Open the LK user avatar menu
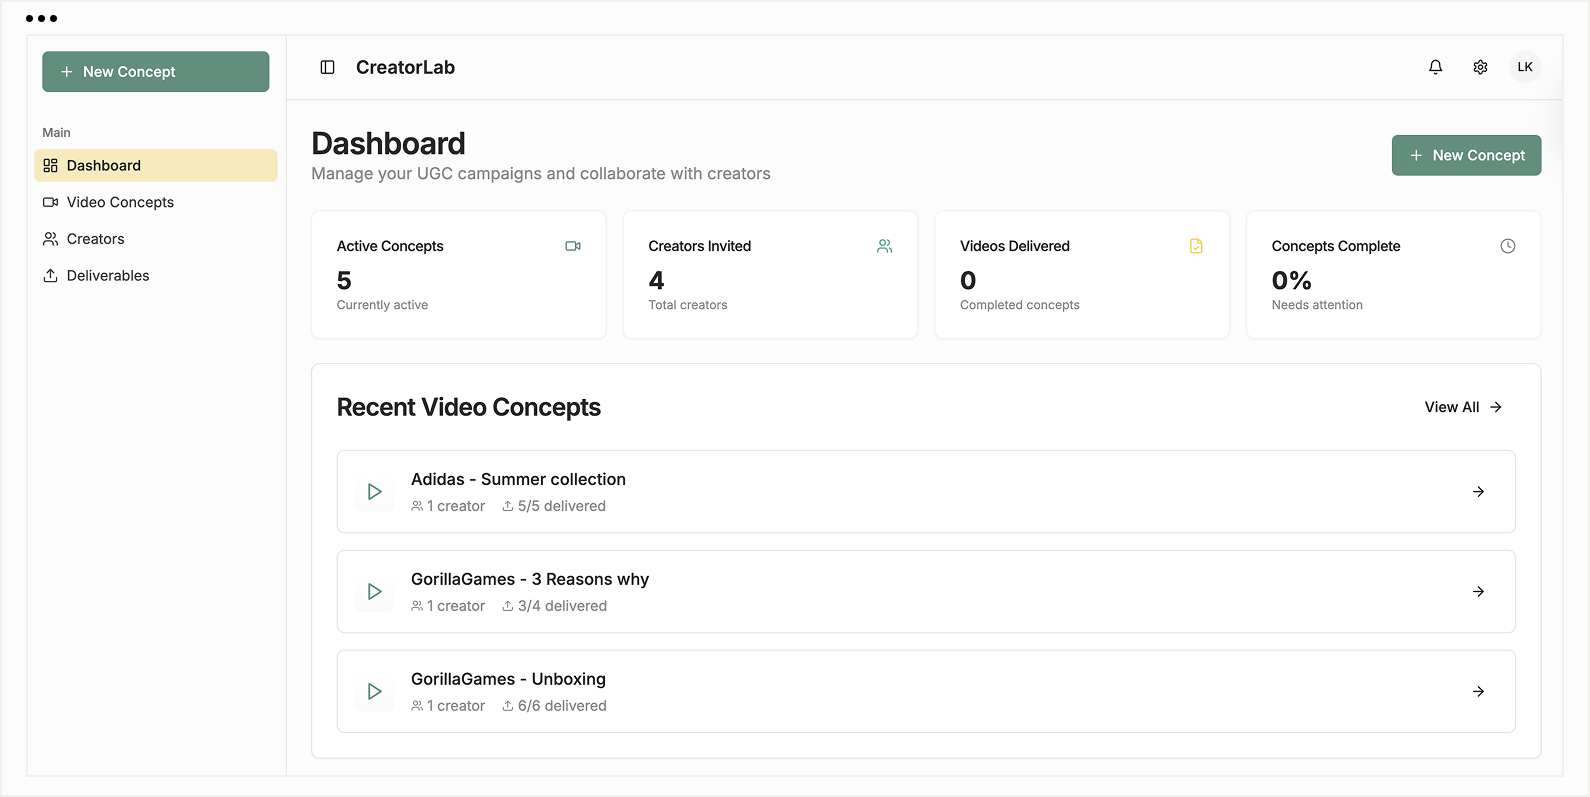This screenshot has width=1590, height=797. click(x=1524, y=67)
